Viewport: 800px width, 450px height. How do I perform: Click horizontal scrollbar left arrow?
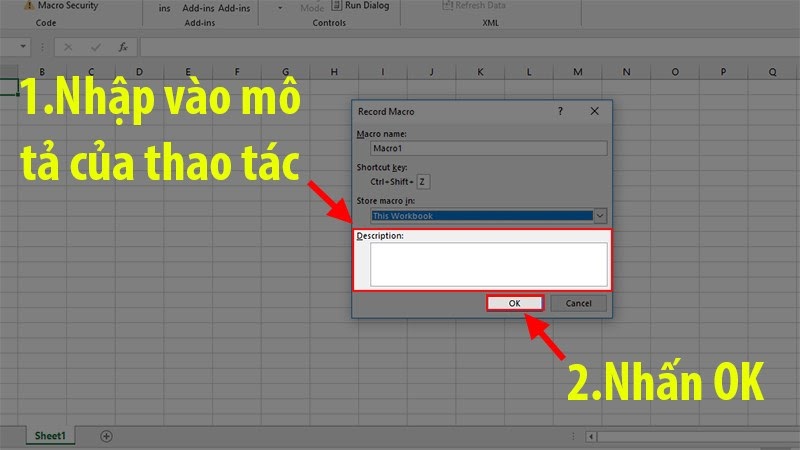[x=591, y=437]
